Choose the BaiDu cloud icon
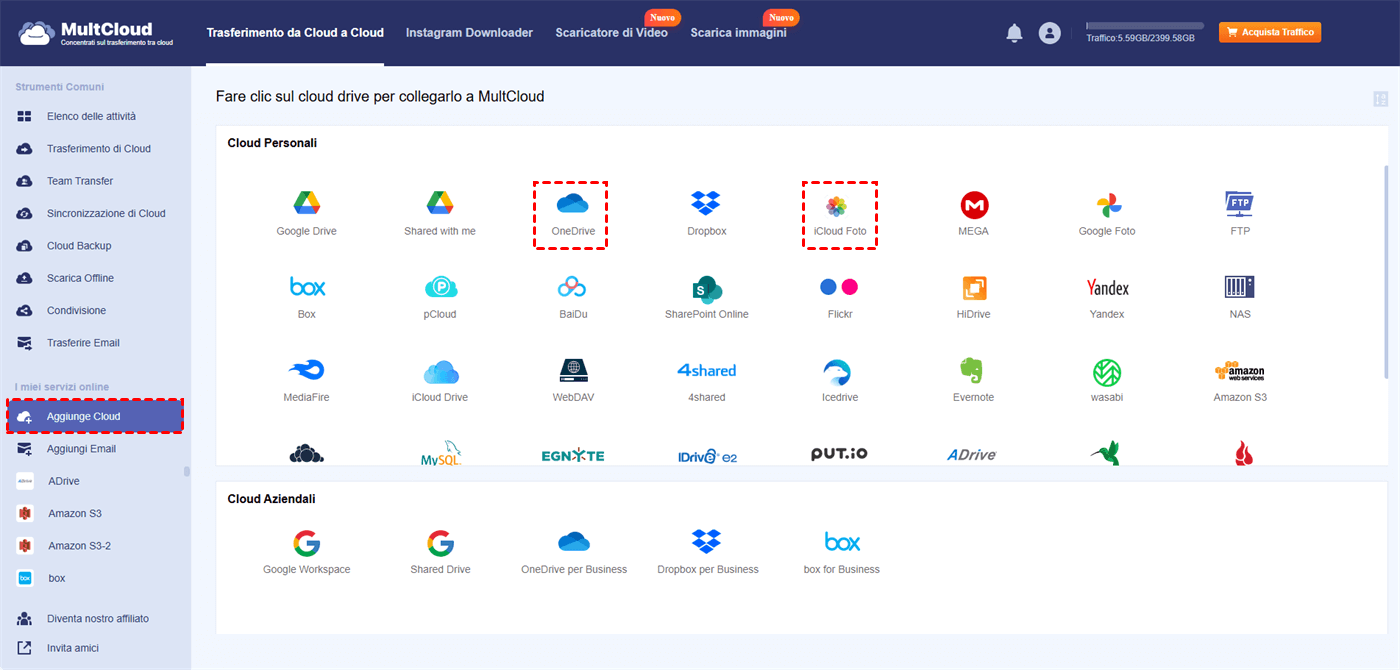The image size is (1400, 670). coord(572,288)
